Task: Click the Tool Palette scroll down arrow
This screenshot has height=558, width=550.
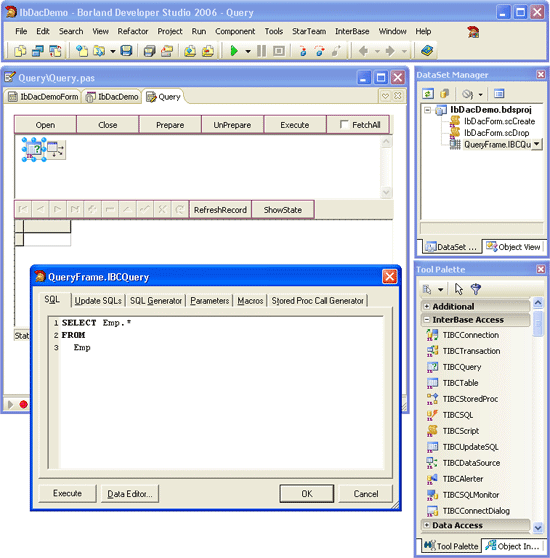Action: click(538, 527)
